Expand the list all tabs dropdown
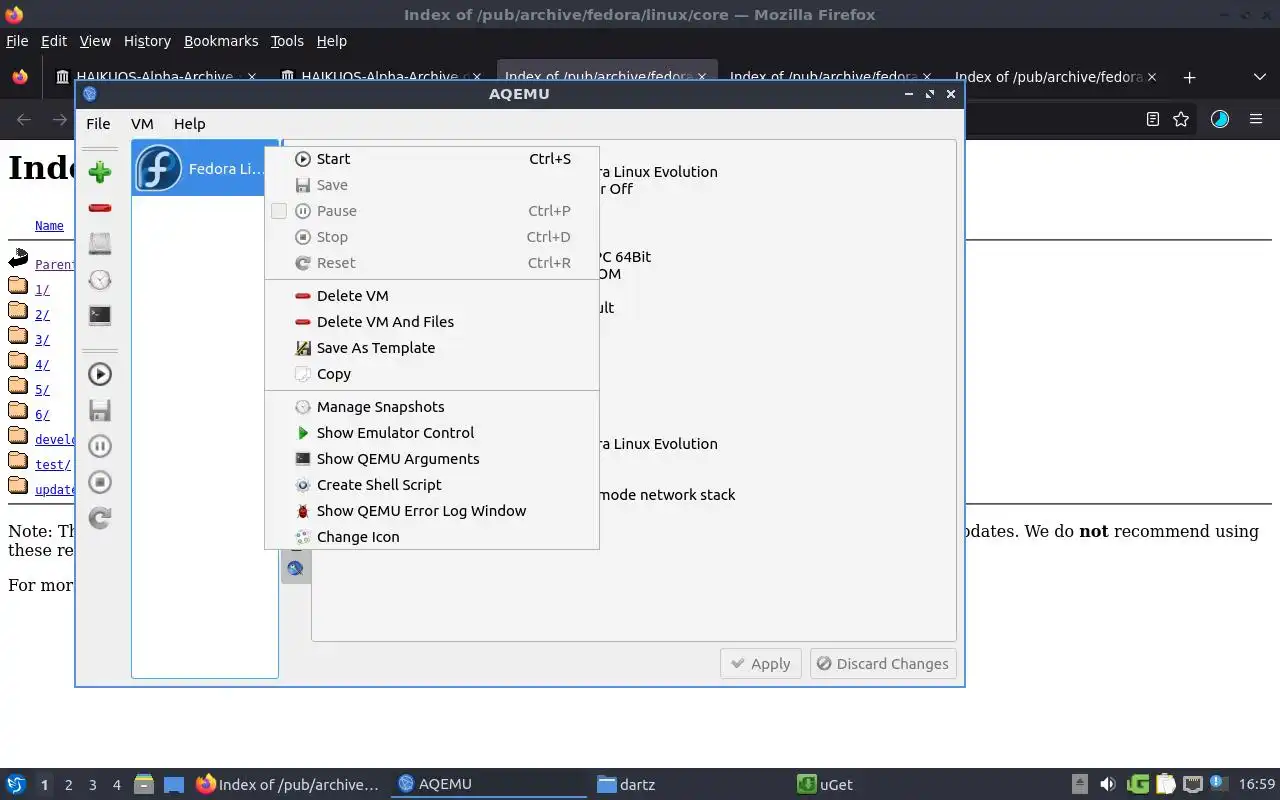The height and width of the screenshot is (800, 1280). click(x=1259, y=77)
